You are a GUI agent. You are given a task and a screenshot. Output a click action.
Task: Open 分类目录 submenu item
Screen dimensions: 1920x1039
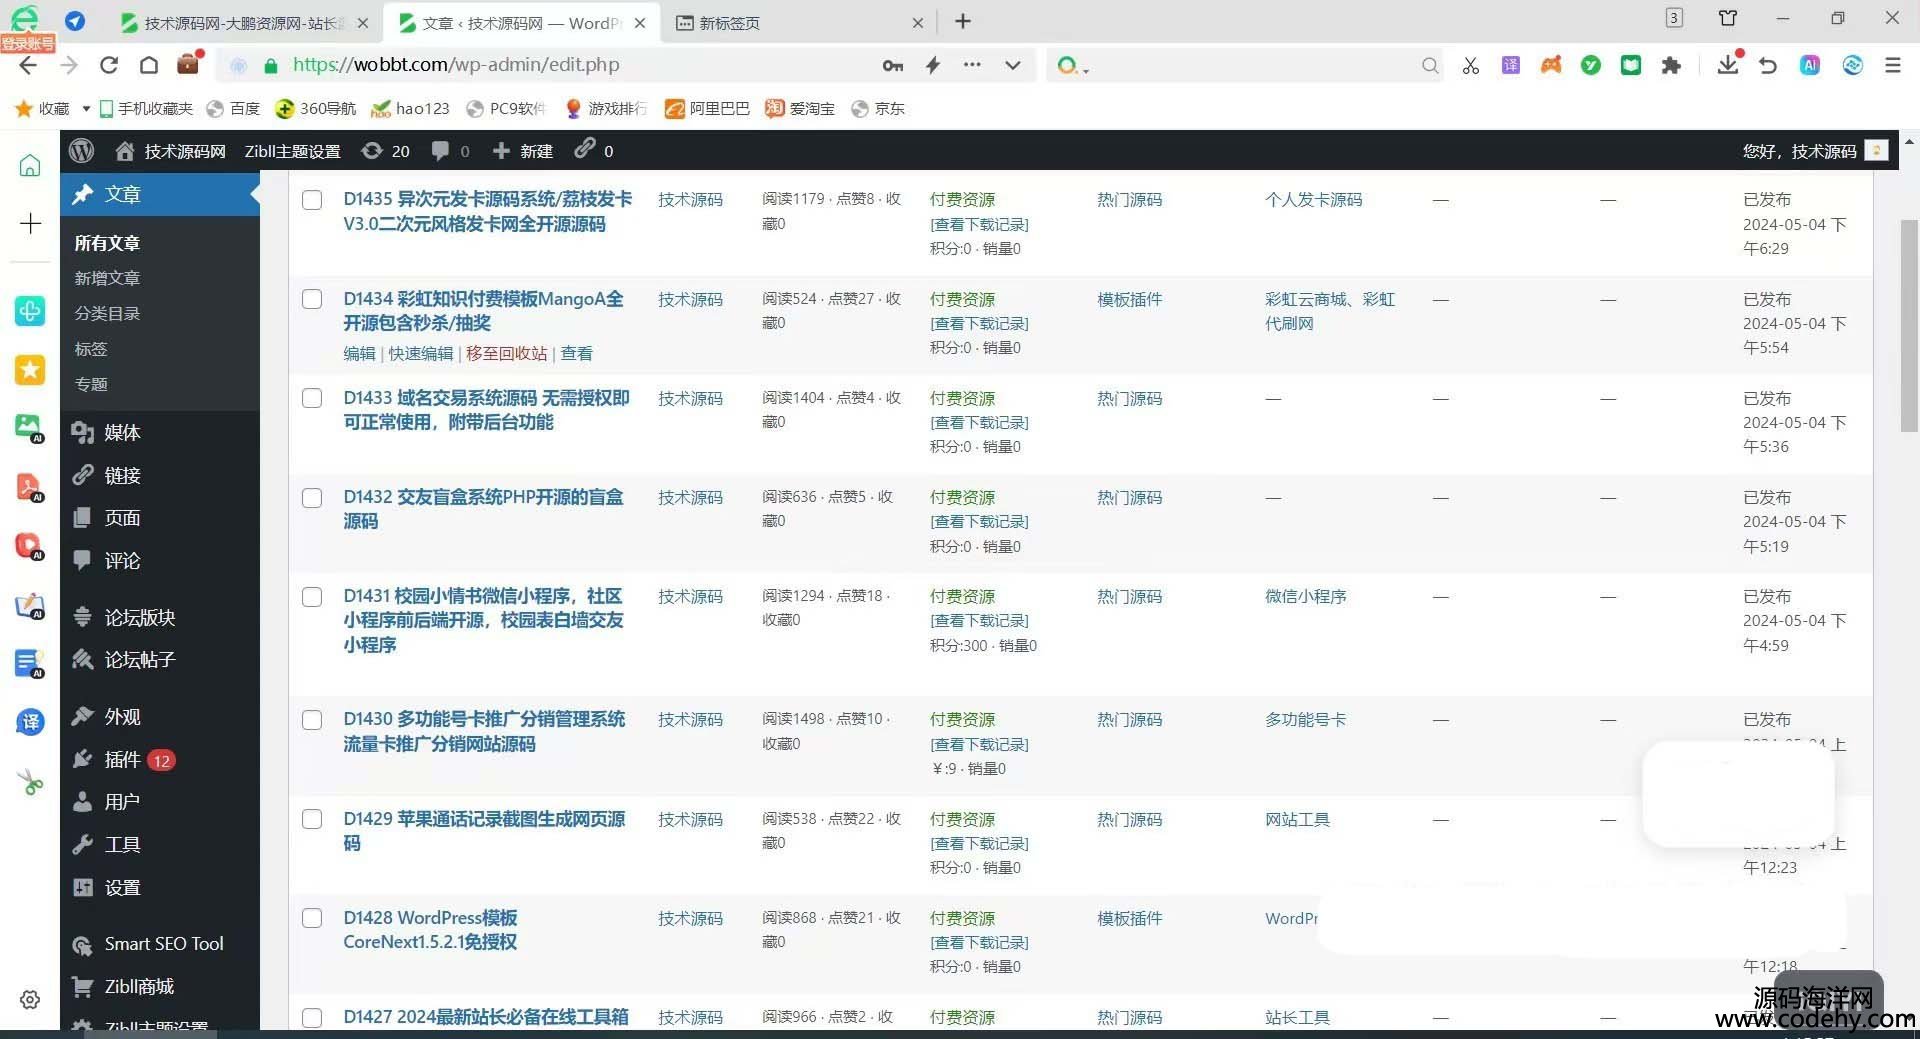(x=107, y=313)
